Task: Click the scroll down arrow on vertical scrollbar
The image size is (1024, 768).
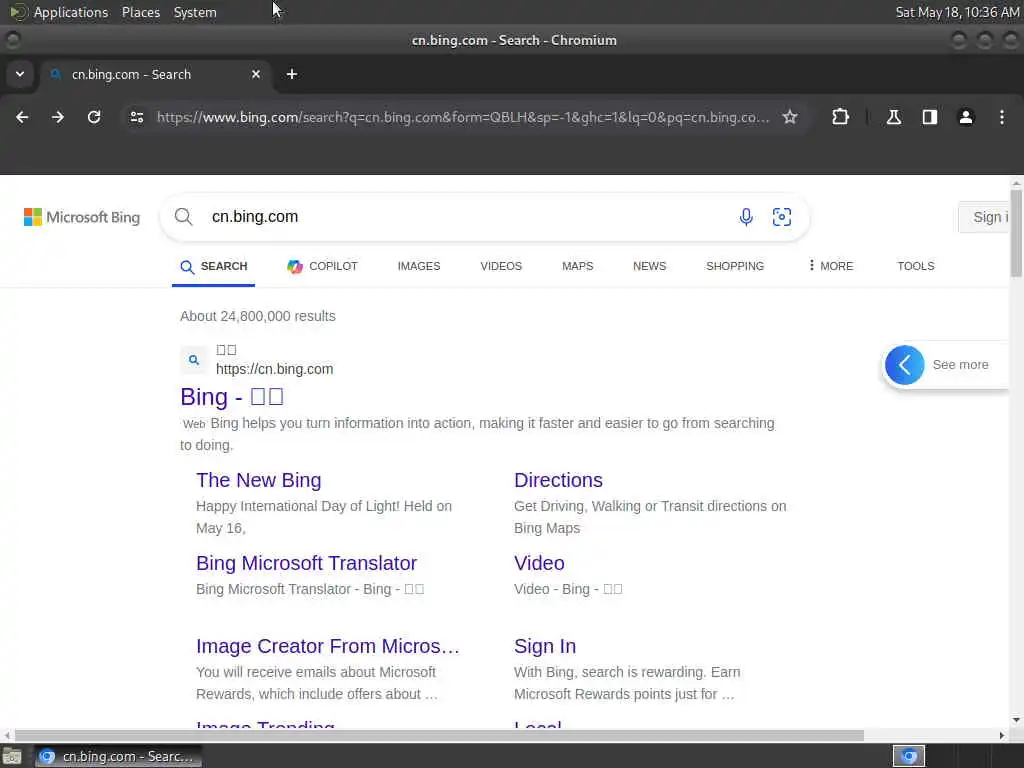Action: 1016,720
